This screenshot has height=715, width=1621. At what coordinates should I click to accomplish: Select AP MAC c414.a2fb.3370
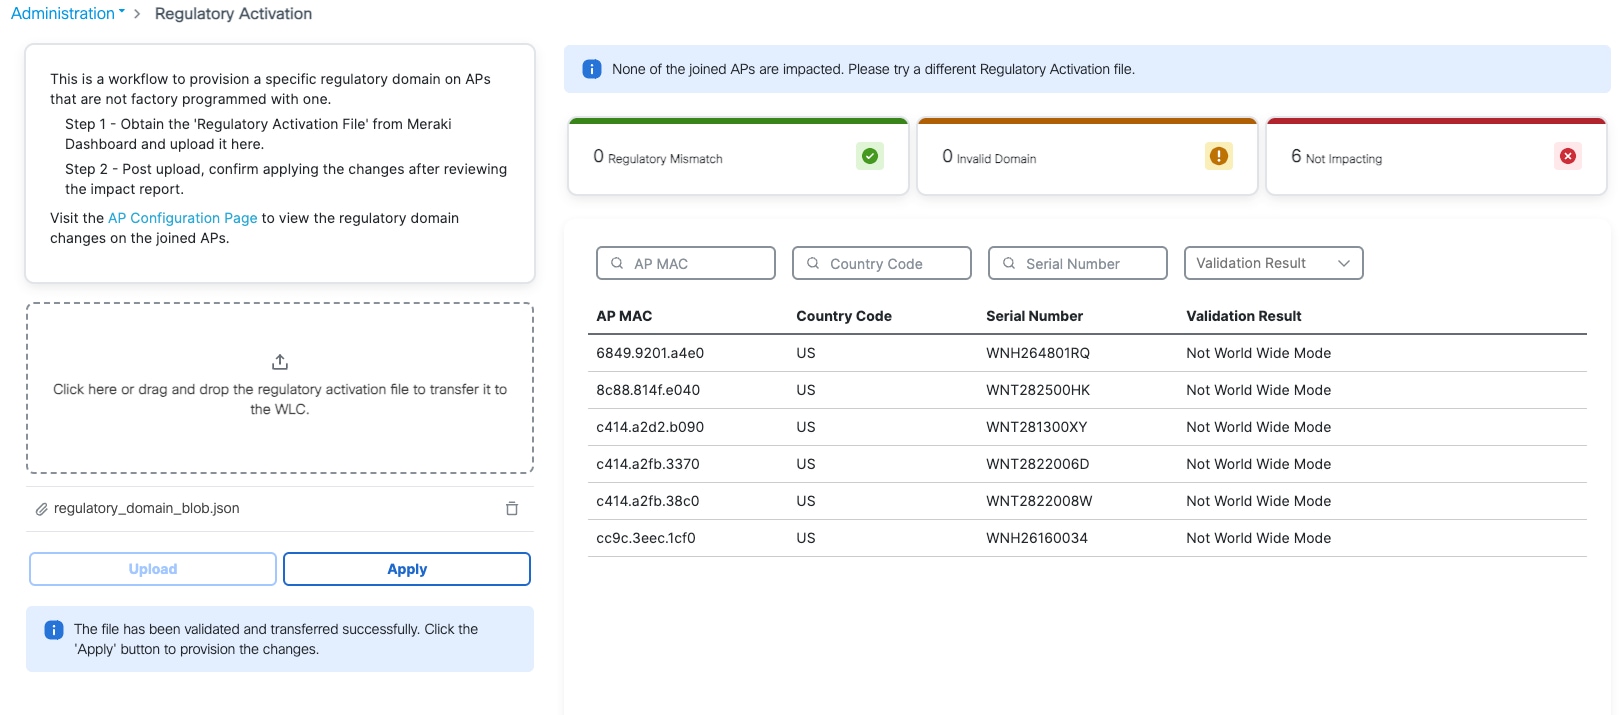pyautogui.click(x=648, y=464)
